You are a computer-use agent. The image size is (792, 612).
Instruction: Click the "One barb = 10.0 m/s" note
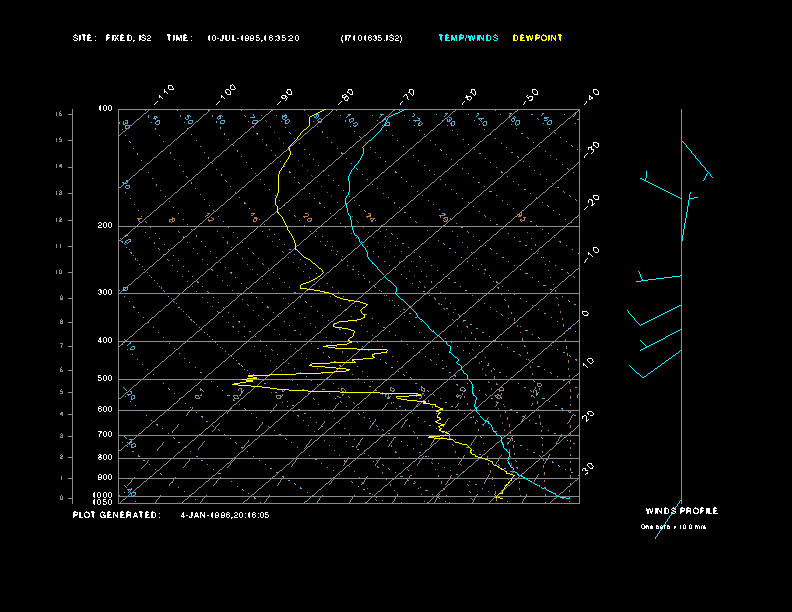point(673,527)
